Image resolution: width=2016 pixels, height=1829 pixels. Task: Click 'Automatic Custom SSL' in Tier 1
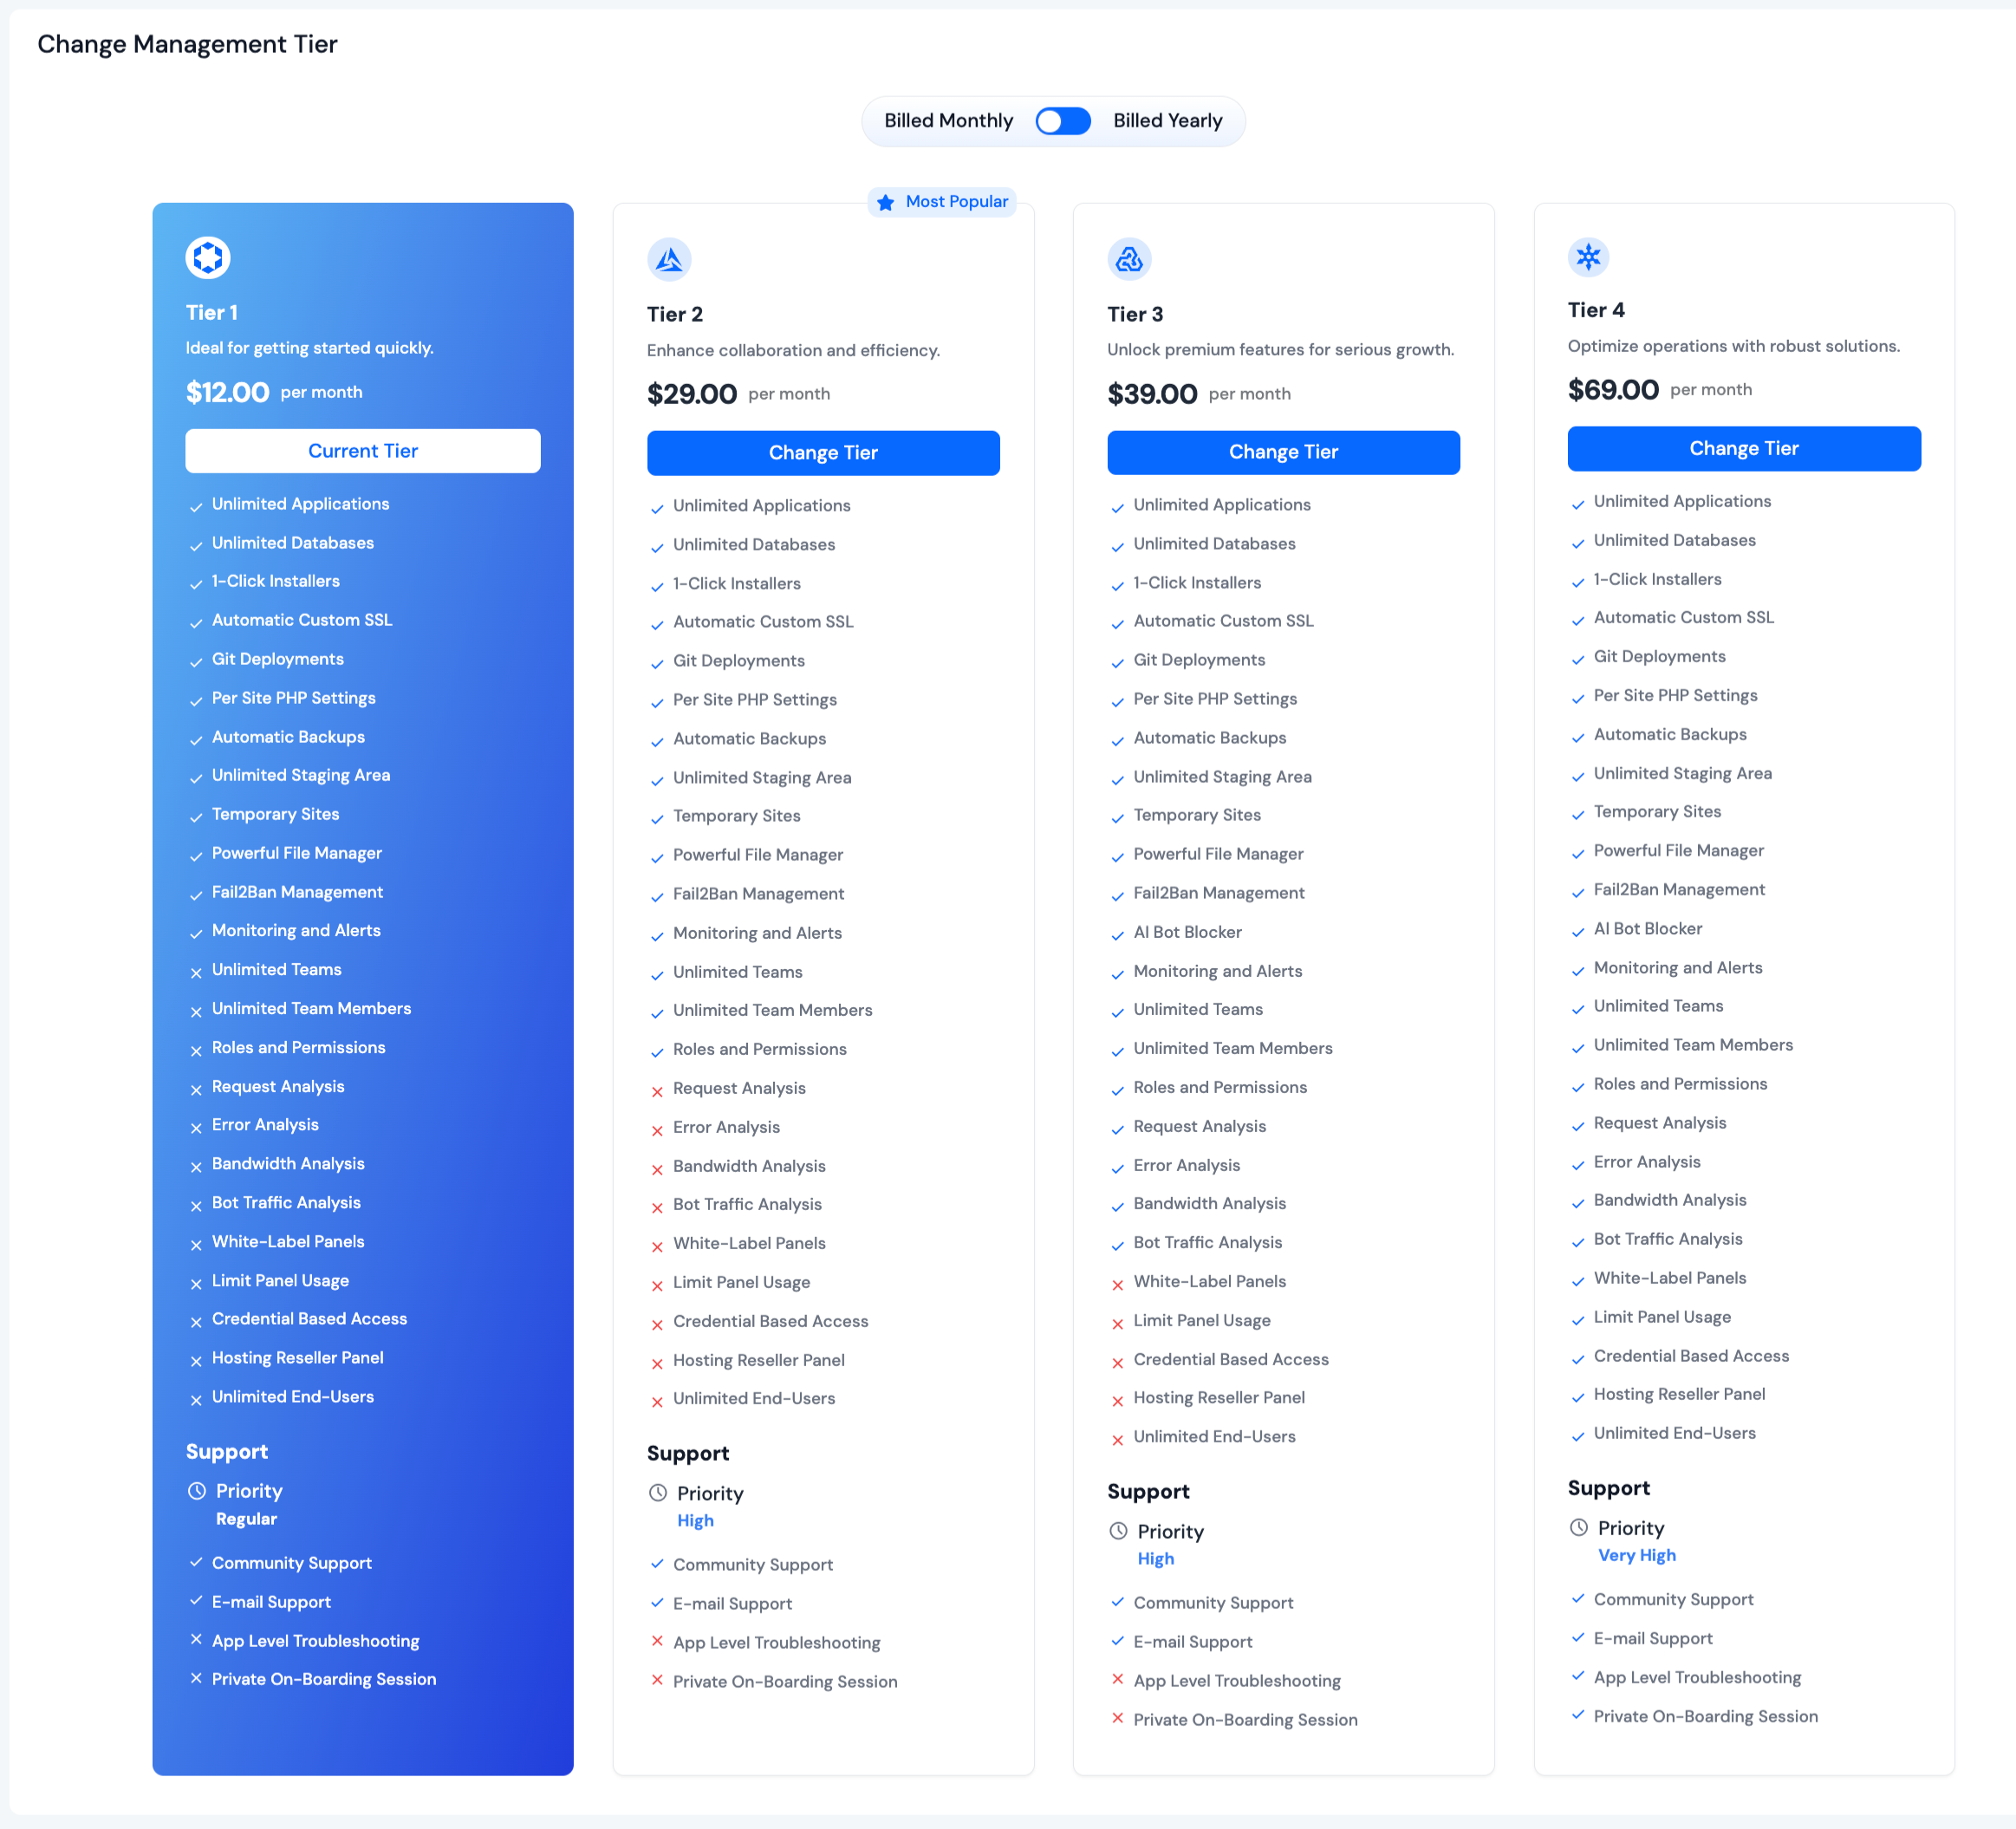coord(302,620)
